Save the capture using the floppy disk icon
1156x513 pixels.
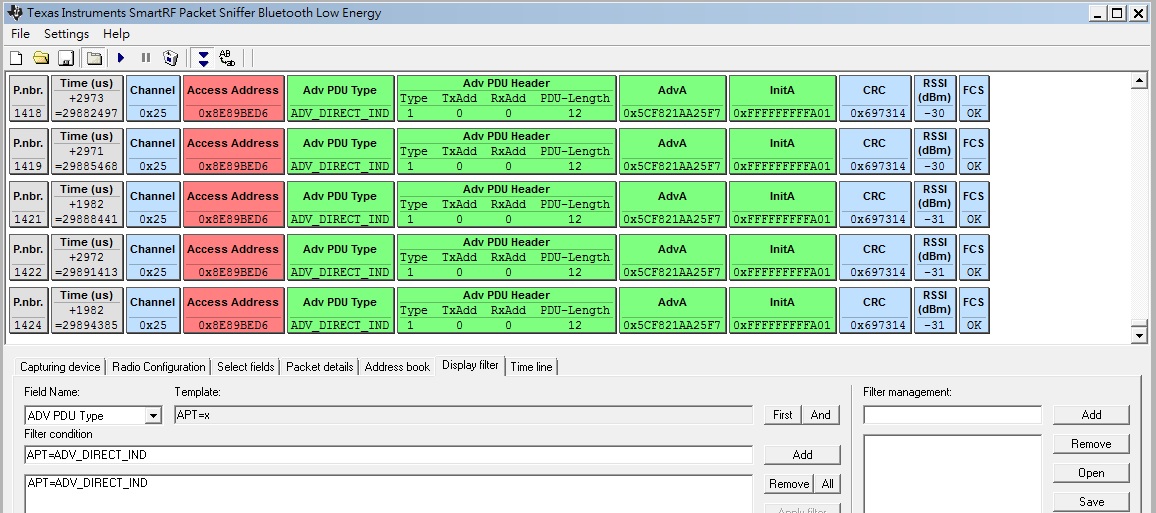point(66,57)
